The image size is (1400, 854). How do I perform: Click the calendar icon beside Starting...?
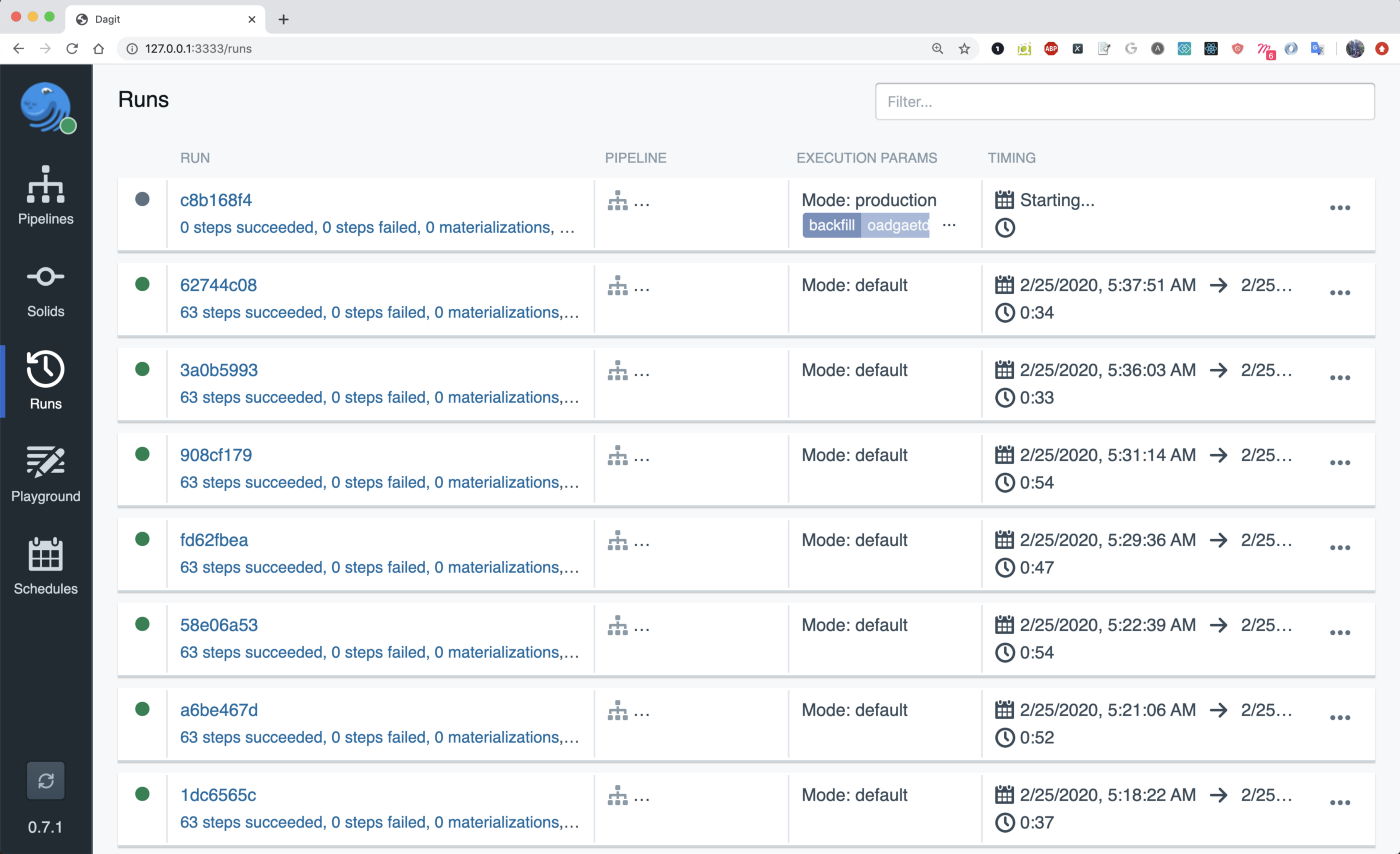(1005, 200)
